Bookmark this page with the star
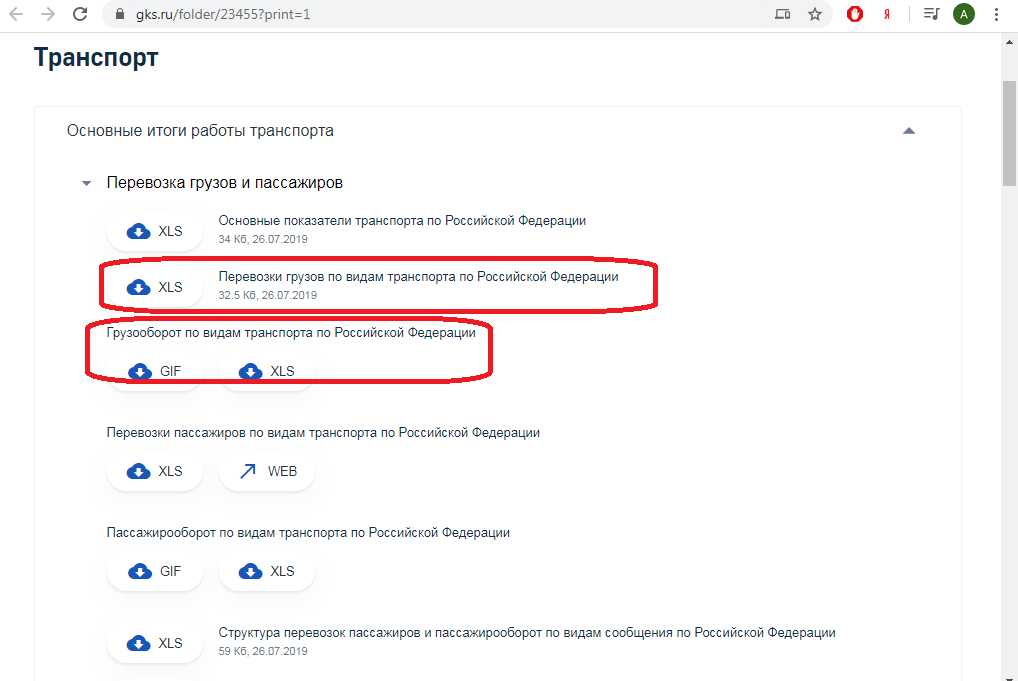1018x681 pixels. tap(815, 14)
